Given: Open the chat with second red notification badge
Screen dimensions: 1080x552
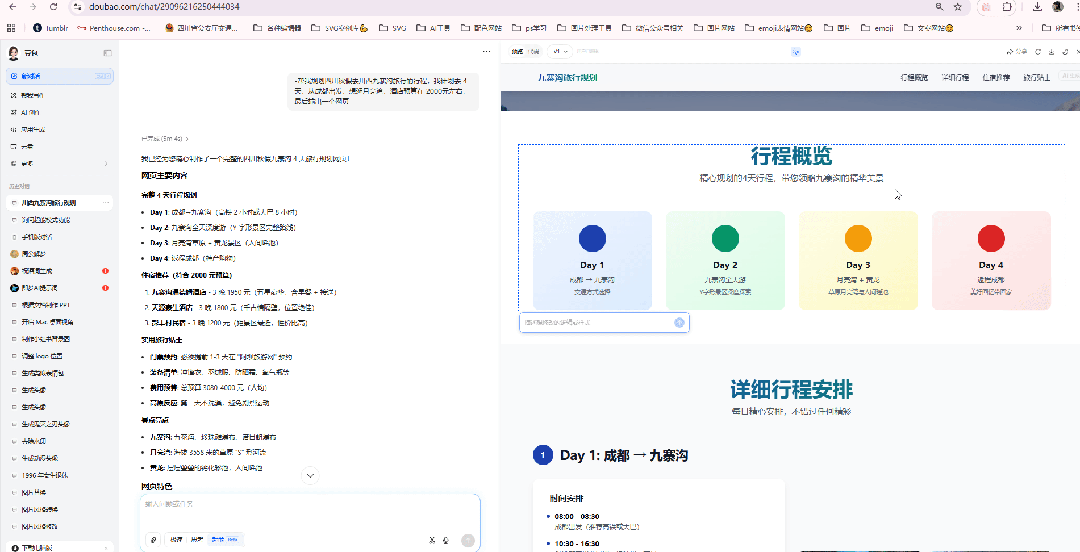Looking at the screenshot, I should [59, 288].
